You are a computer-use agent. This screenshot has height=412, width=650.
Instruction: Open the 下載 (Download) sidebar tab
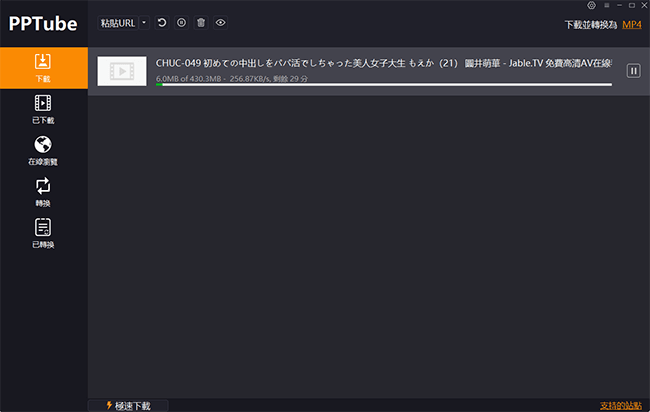tap(43, 66)
